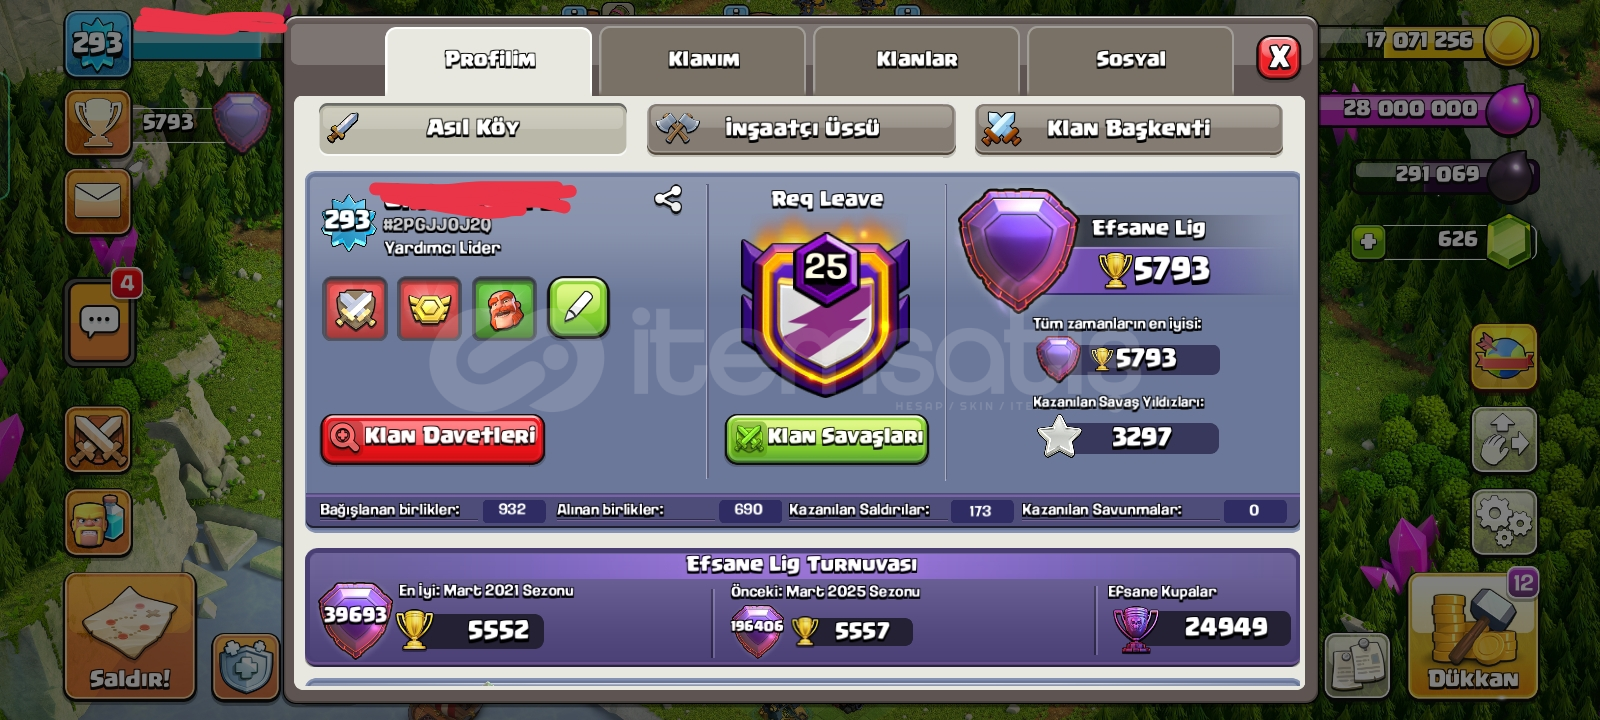Tap the share icon on profile card
1600x720 pixels.
click(x=668, y=200)
